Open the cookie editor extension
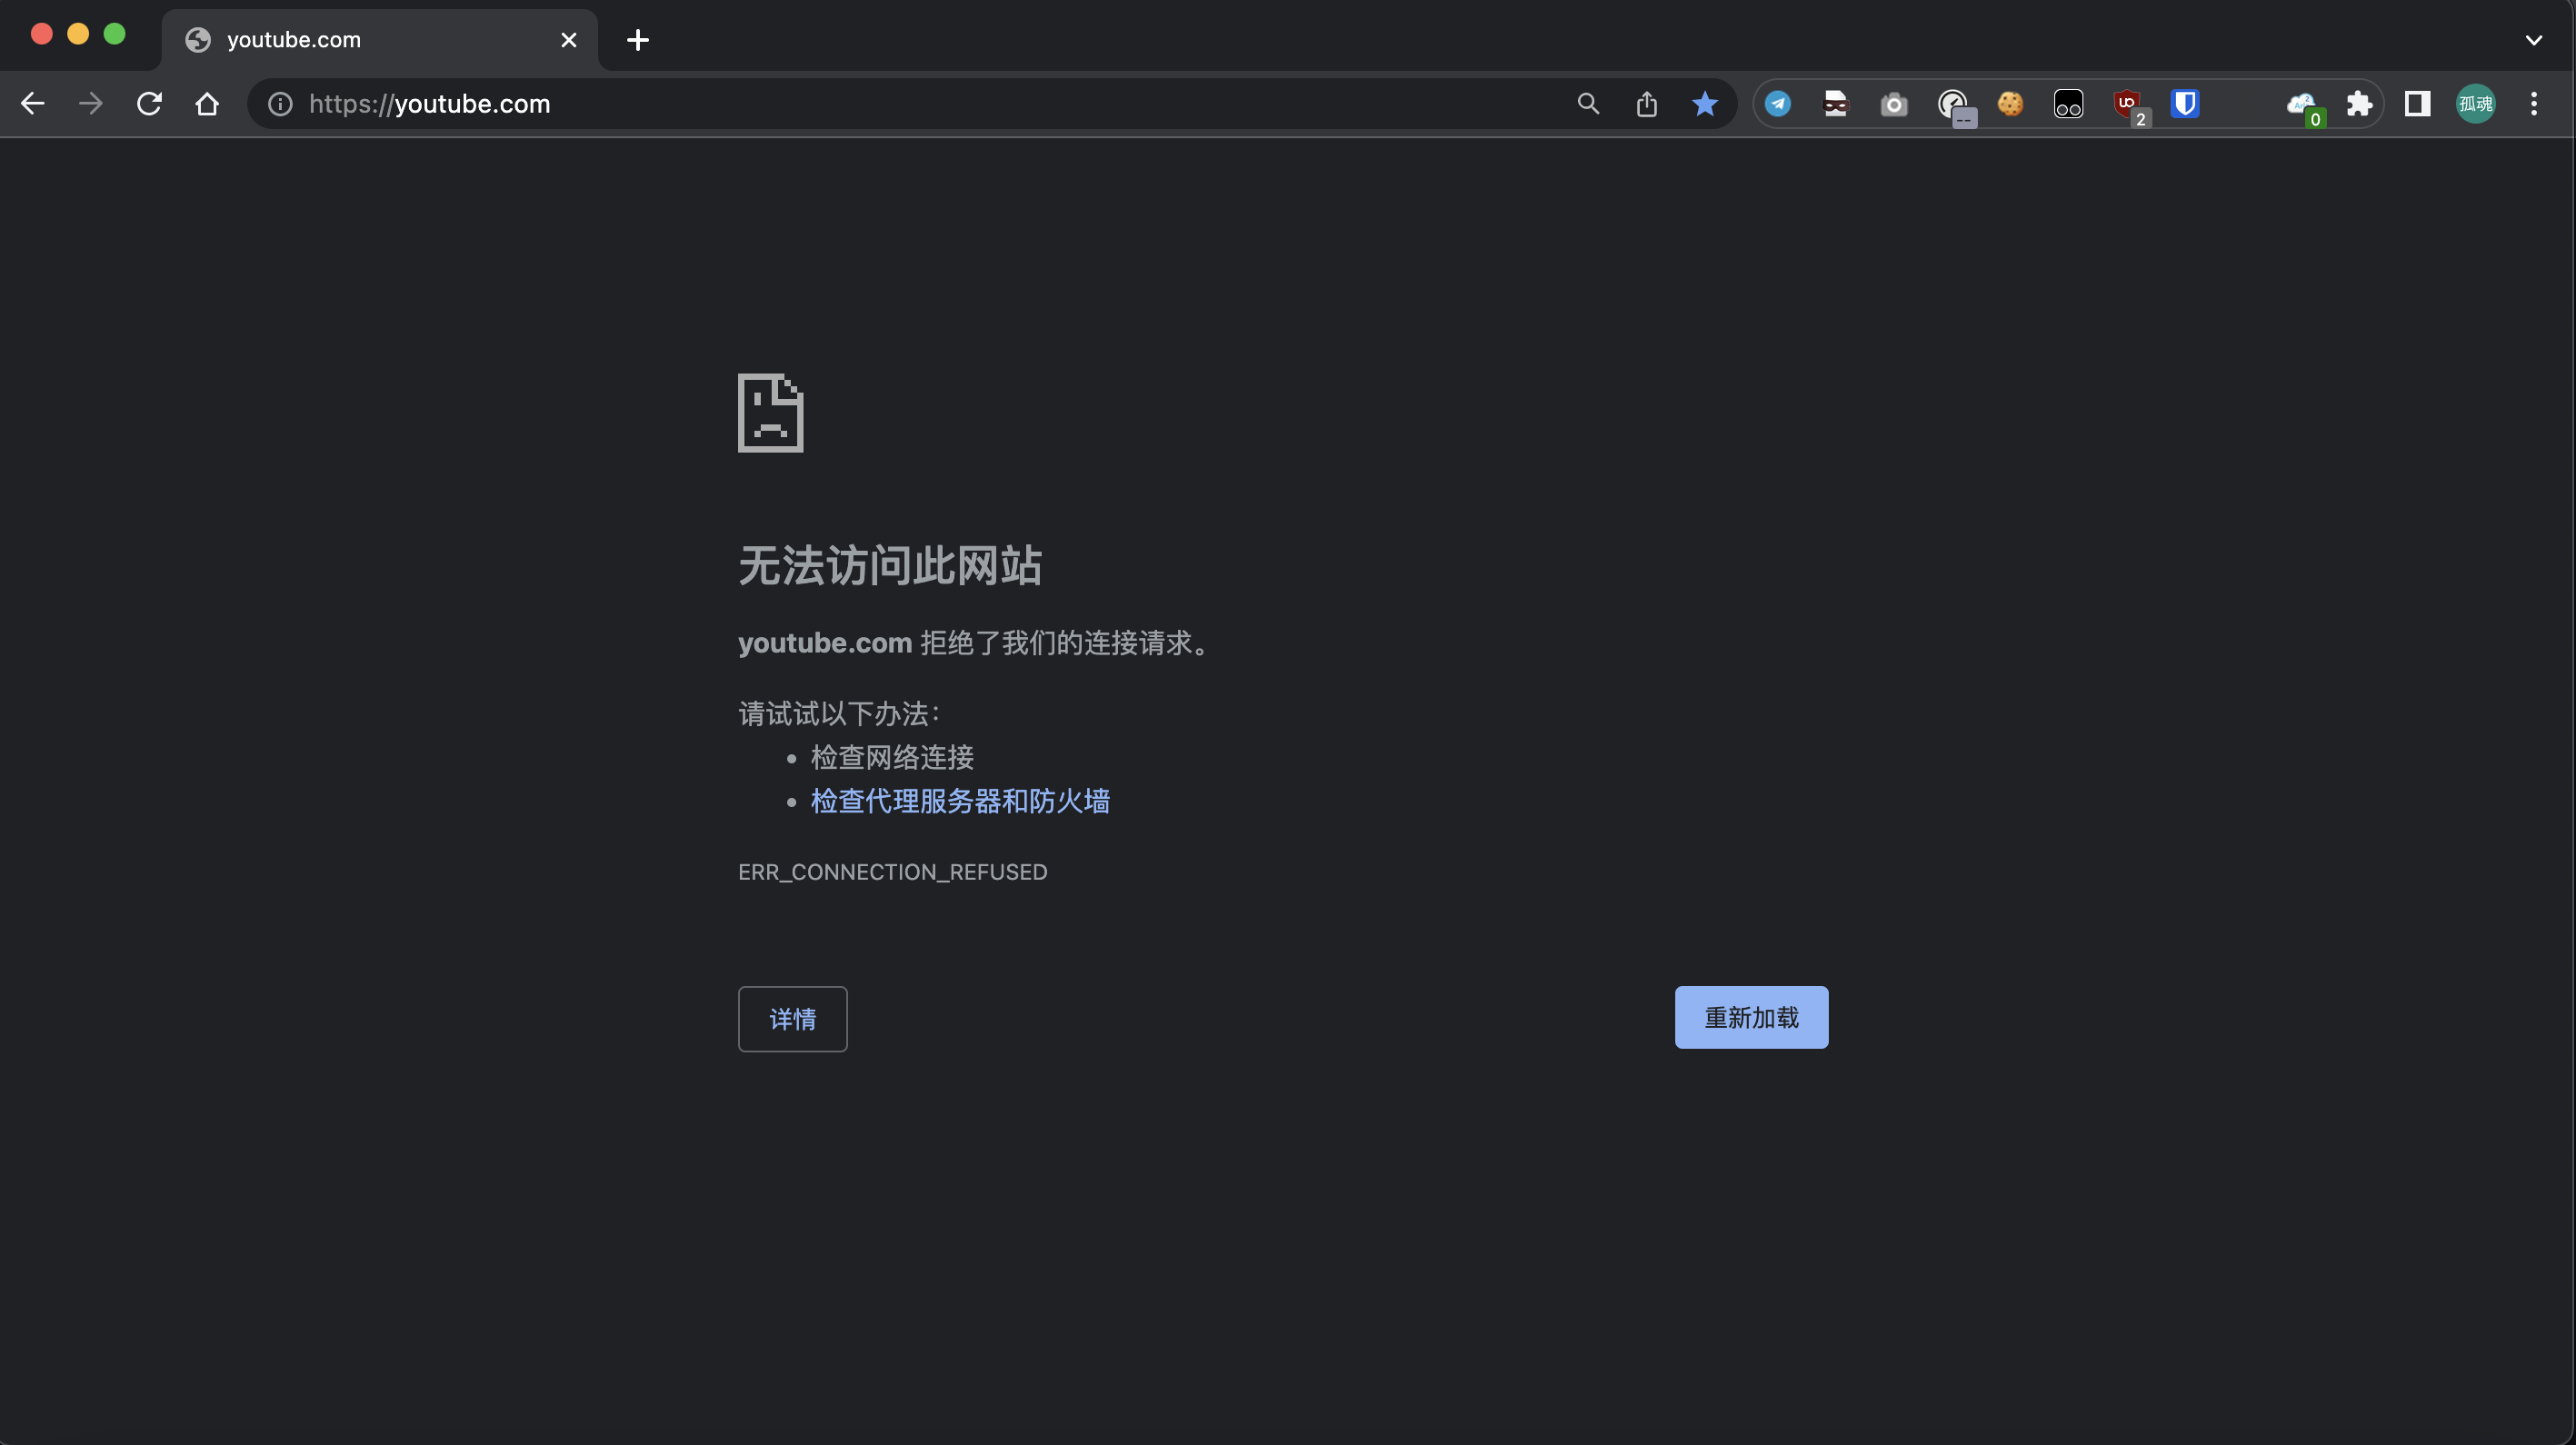2576x1445 pixels. click(x=2010, y=104)
